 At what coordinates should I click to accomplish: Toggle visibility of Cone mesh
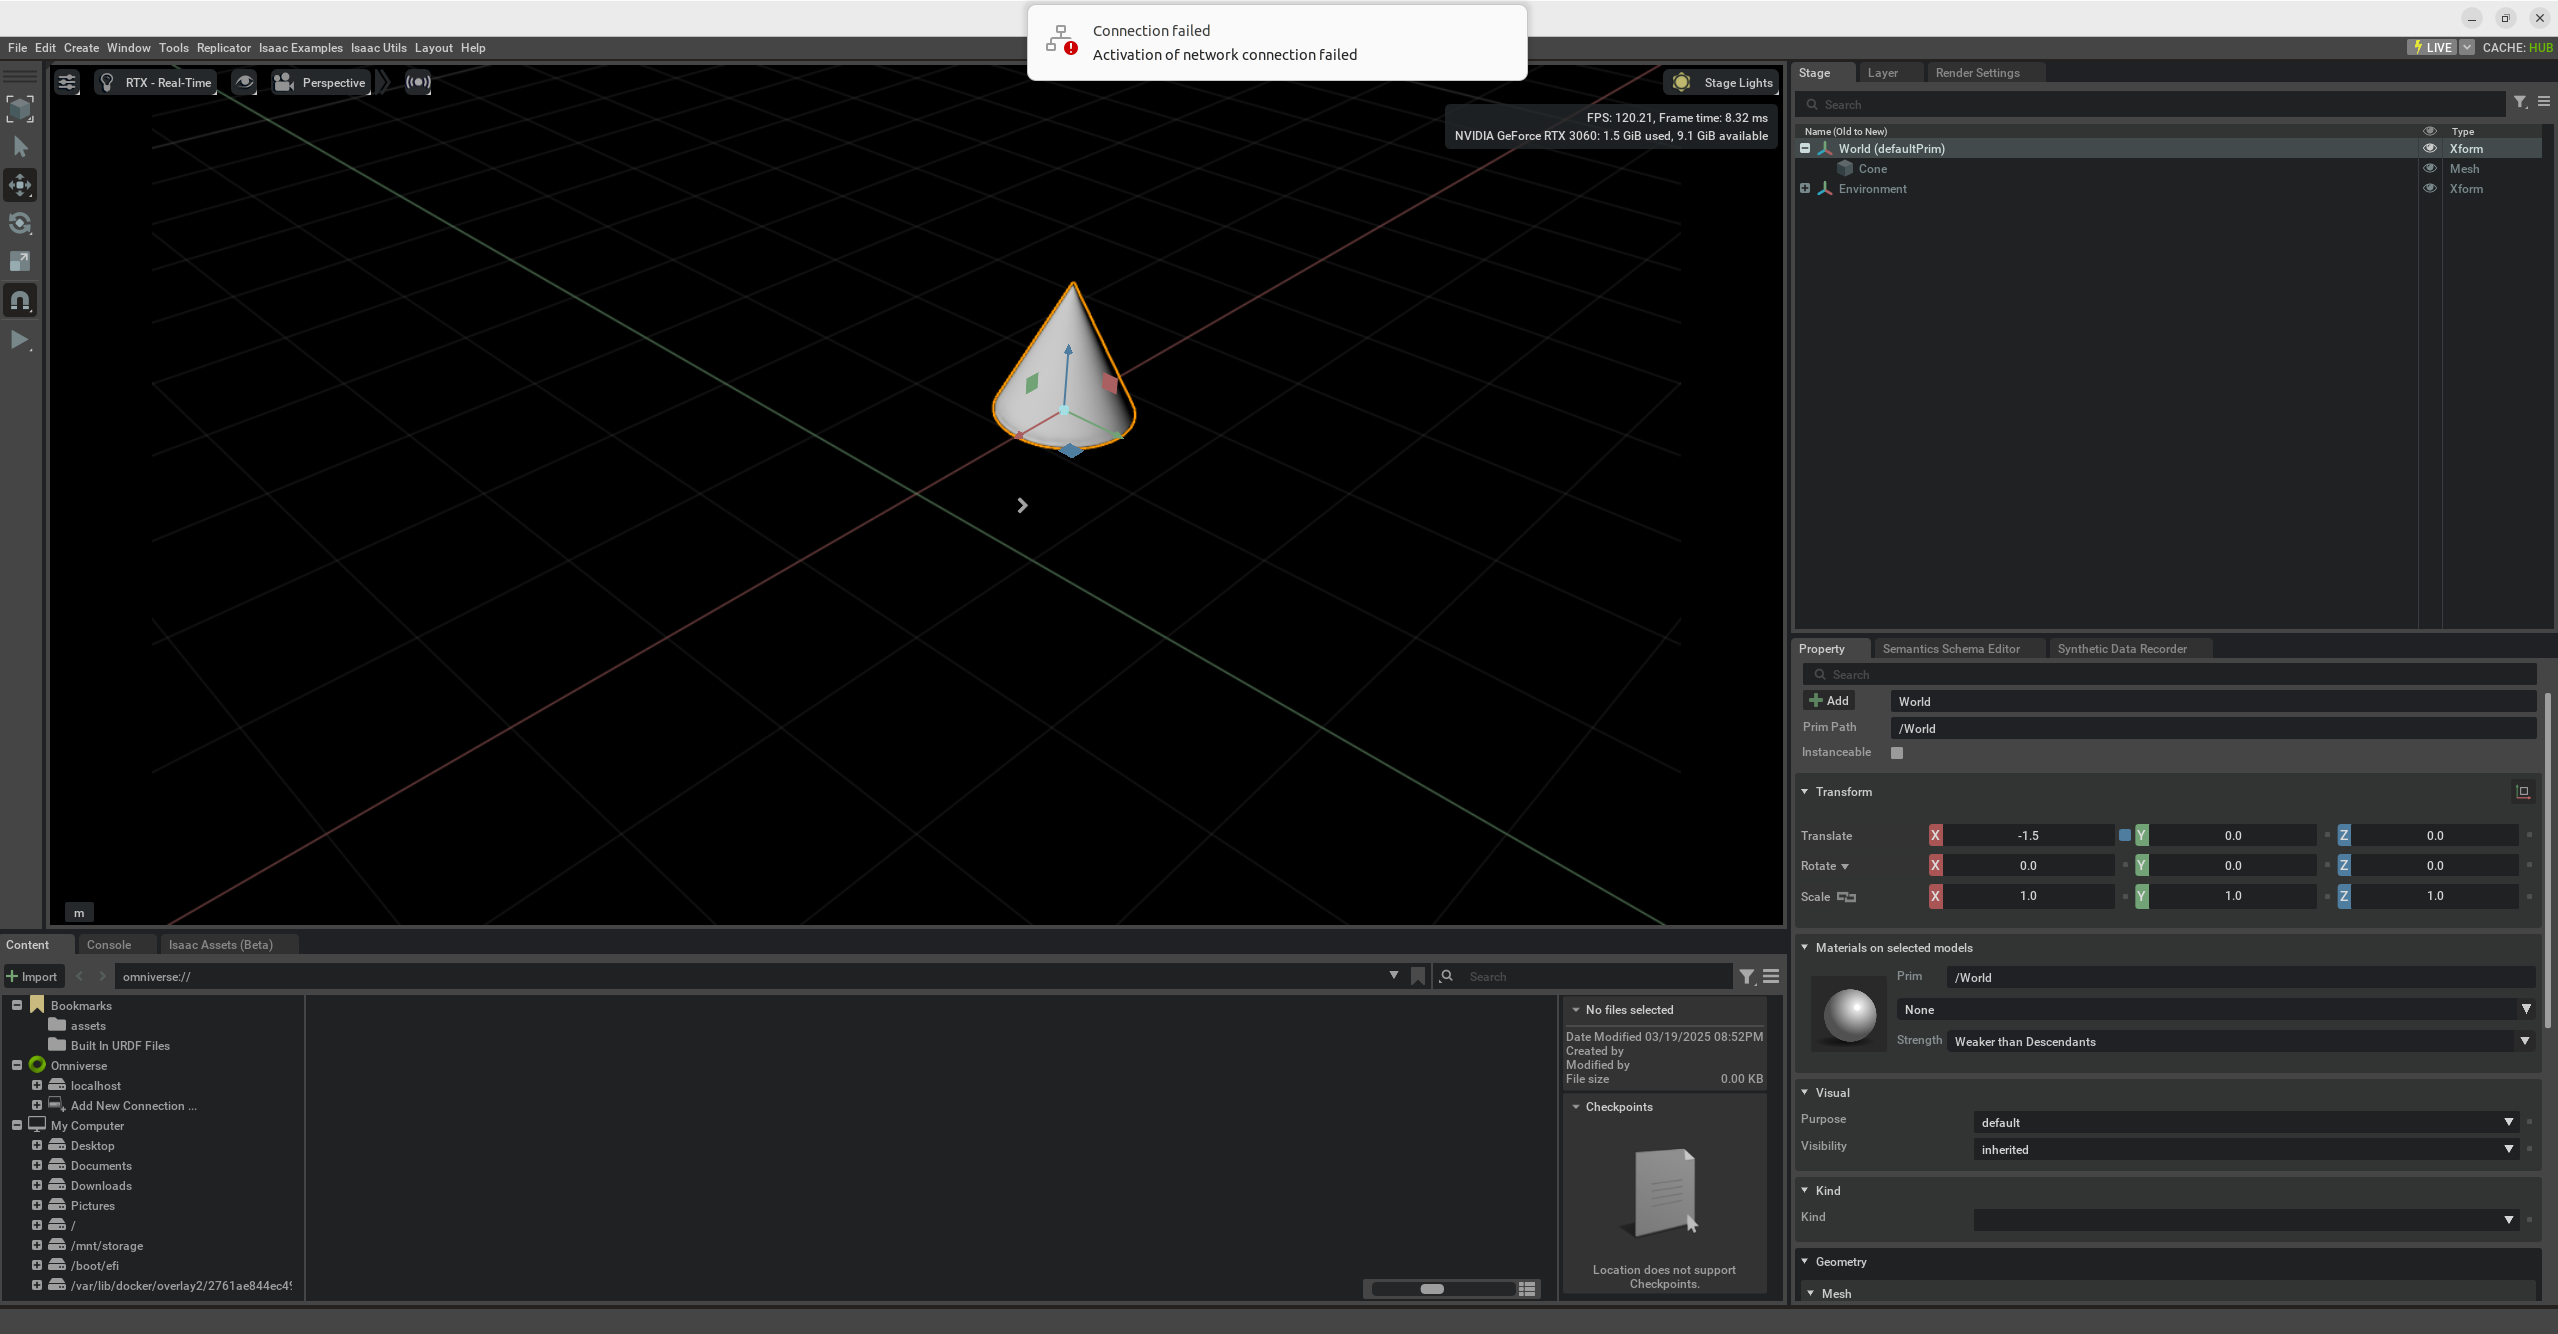pyautogui.click(x=2429, y=168)
